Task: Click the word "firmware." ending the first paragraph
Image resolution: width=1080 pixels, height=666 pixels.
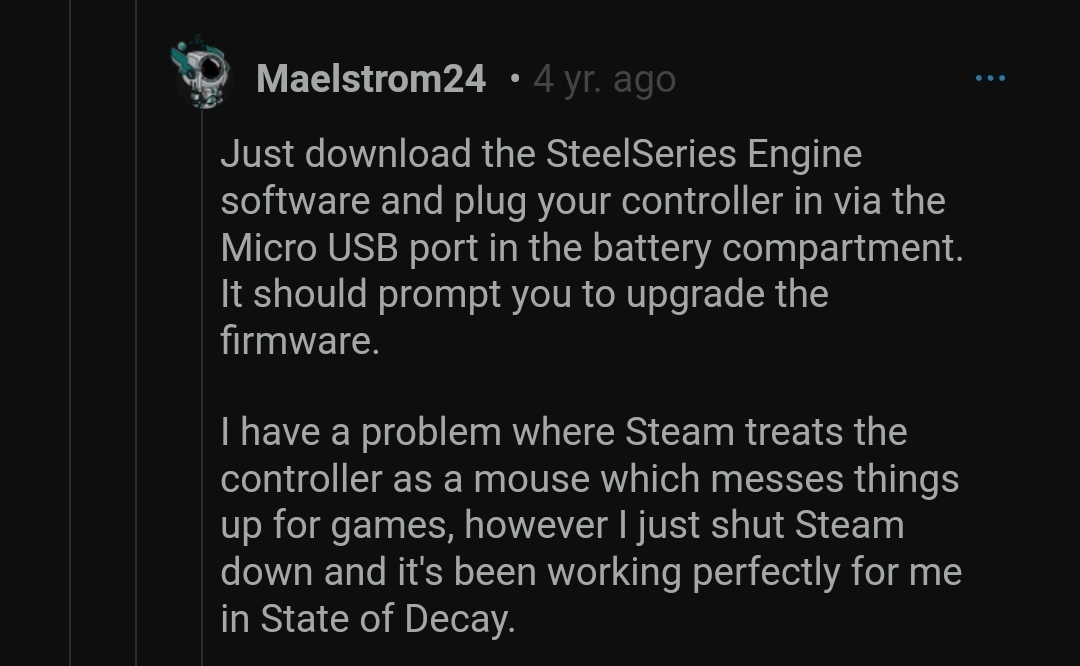Action: 300,341
